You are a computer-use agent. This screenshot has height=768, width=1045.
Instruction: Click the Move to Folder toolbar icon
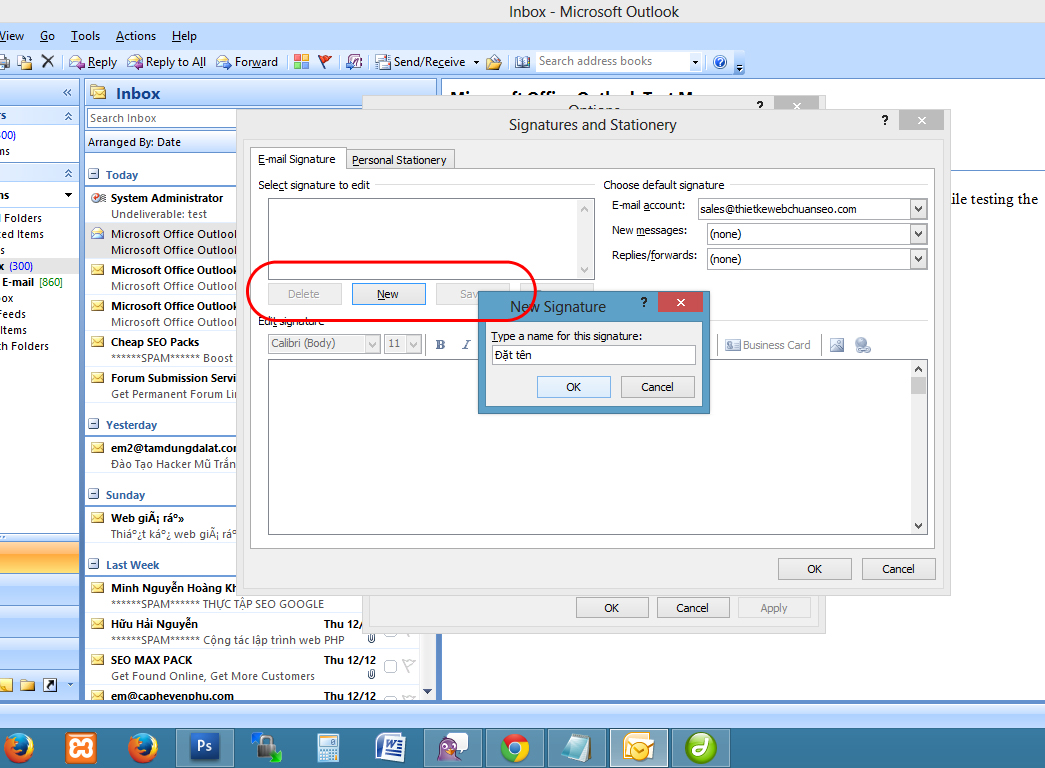tap(25, 62)
